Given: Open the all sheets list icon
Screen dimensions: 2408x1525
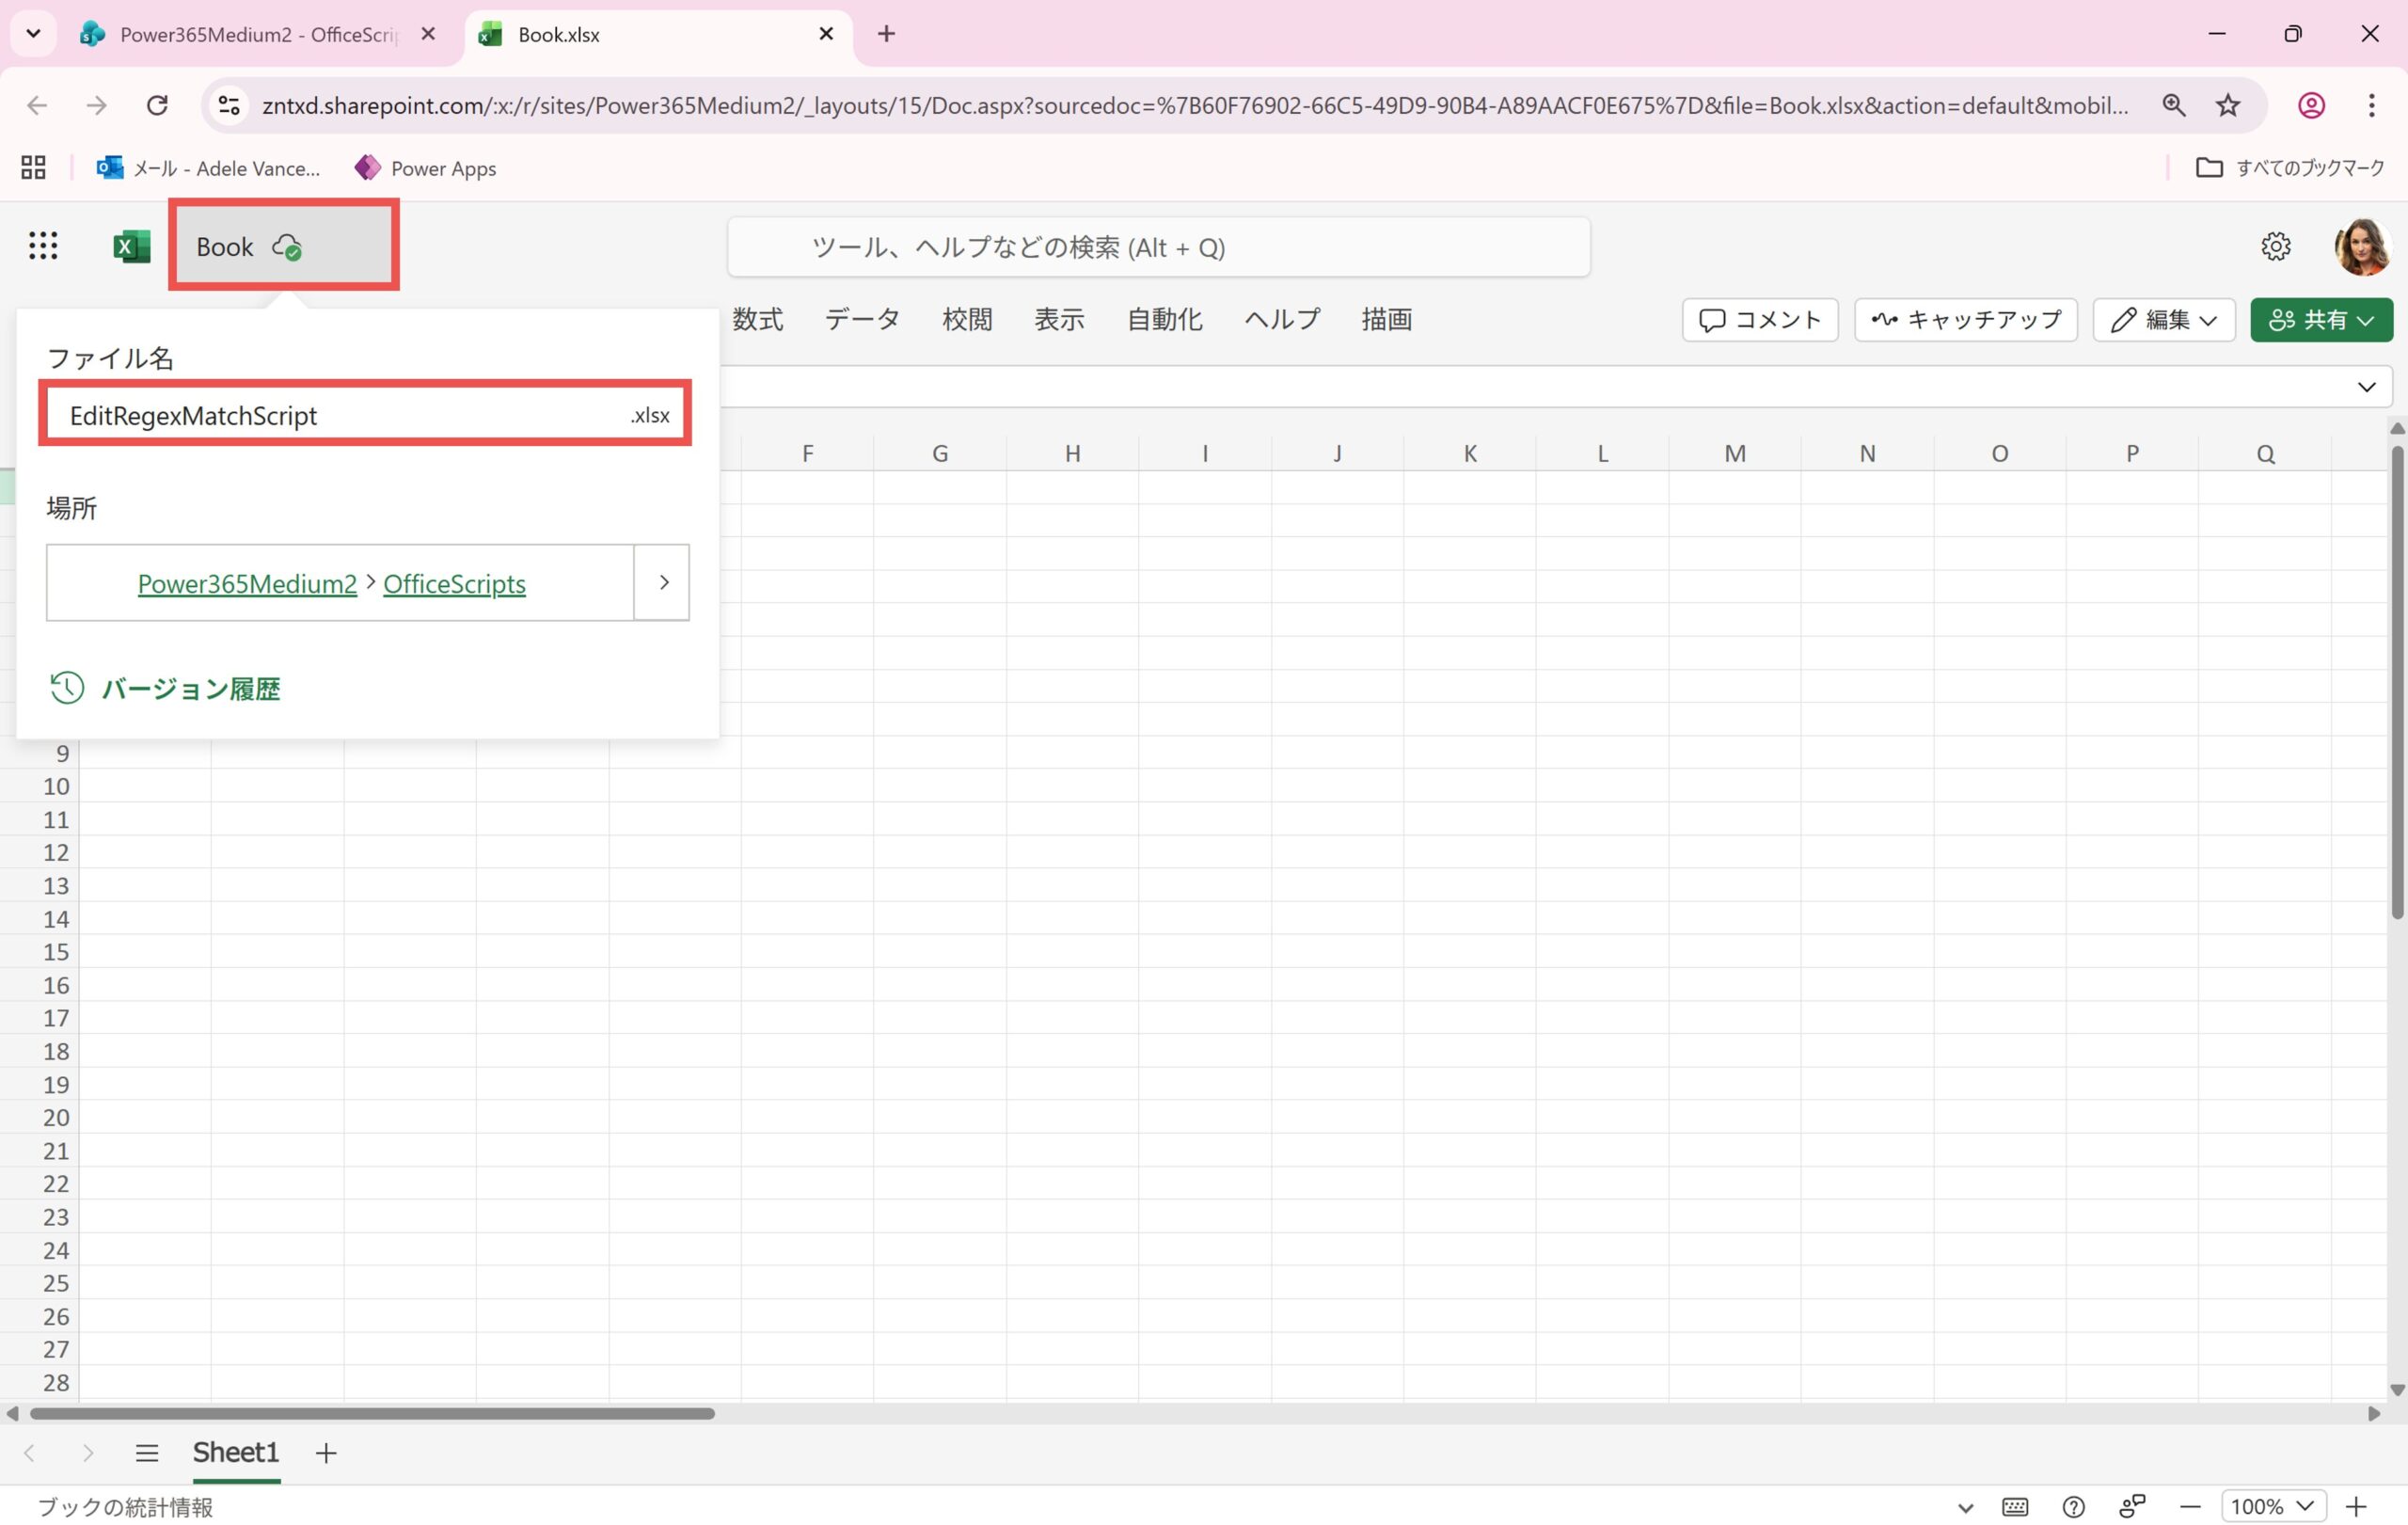Looking at the screenshot, I should (x=147, y=1453).
